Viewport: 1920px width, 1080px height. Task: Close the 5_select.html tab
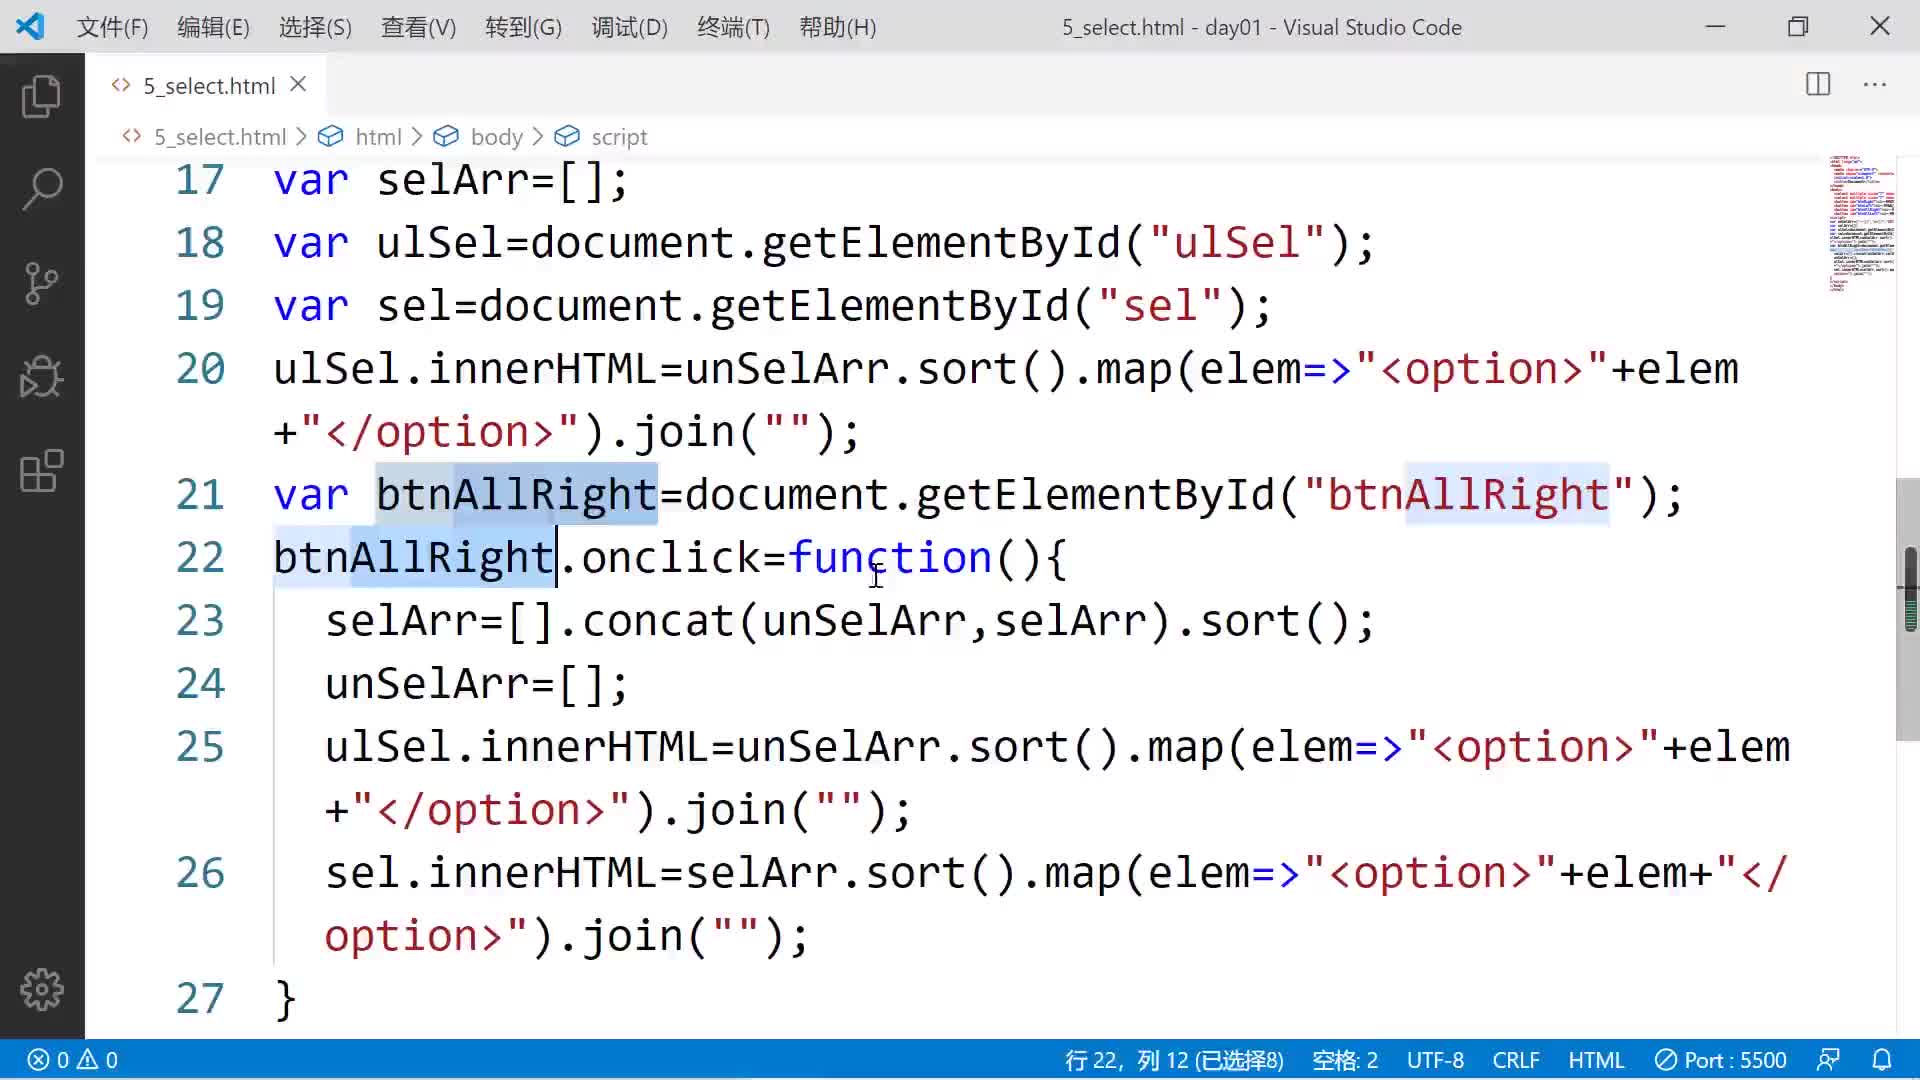(x=298, y=85)
